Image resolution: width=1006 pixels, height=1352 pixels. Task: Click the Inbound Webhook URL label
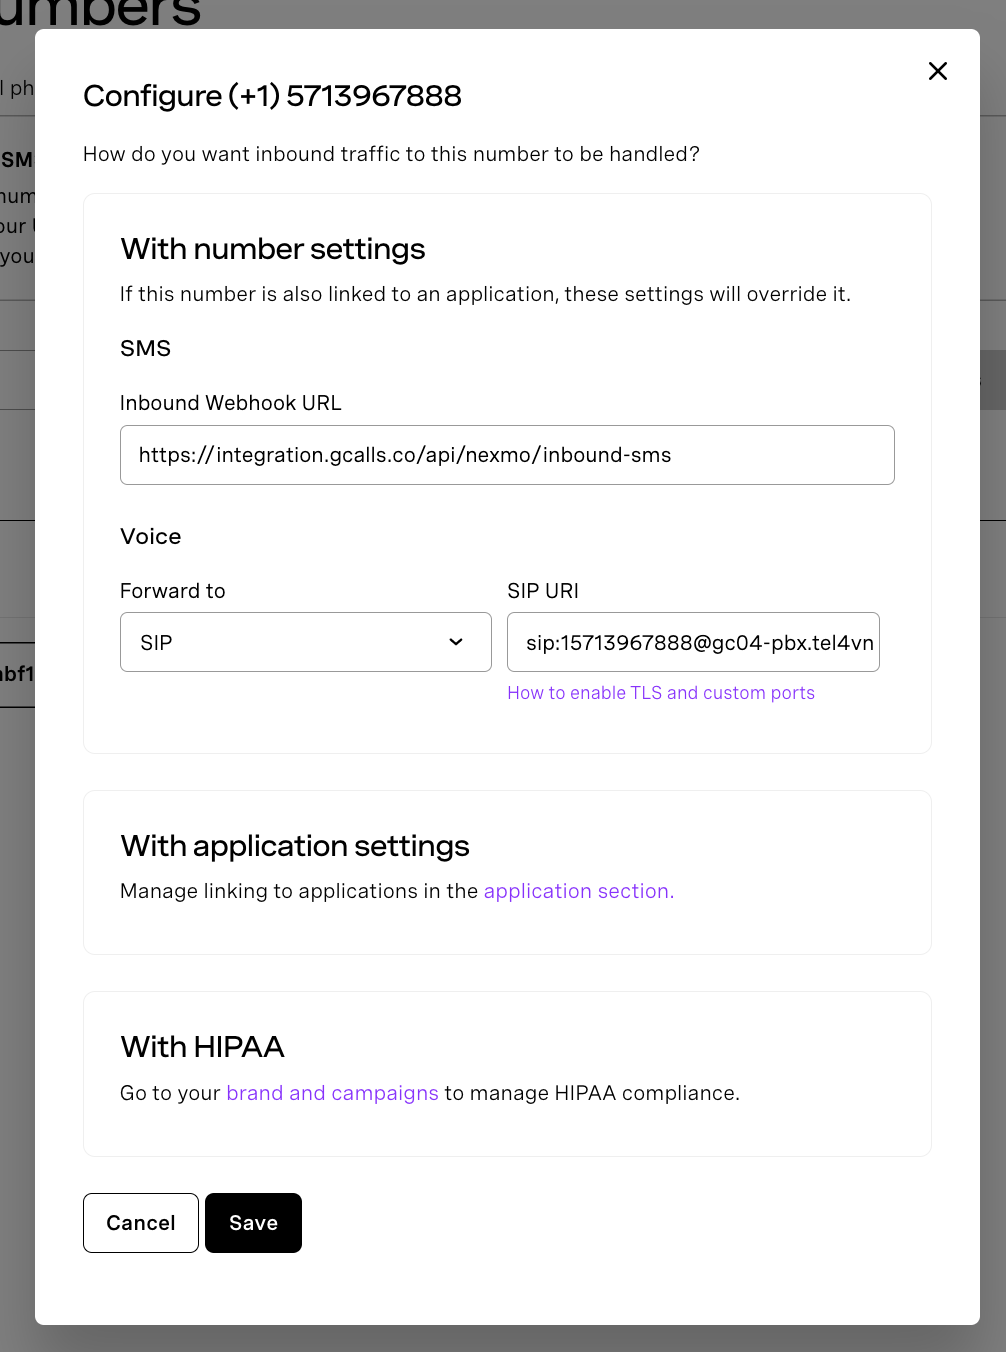(x=230, y=403)
